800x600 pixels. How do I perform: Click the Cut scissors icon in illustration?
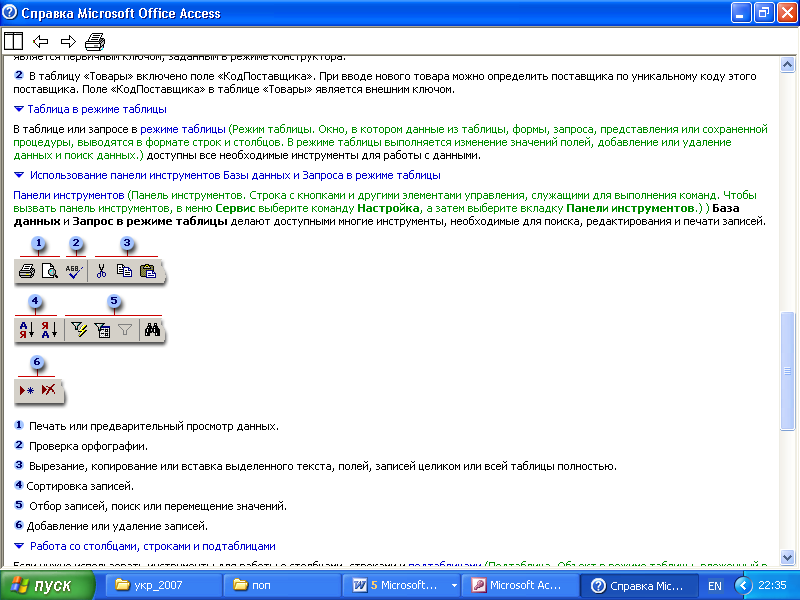click(102, 271)
